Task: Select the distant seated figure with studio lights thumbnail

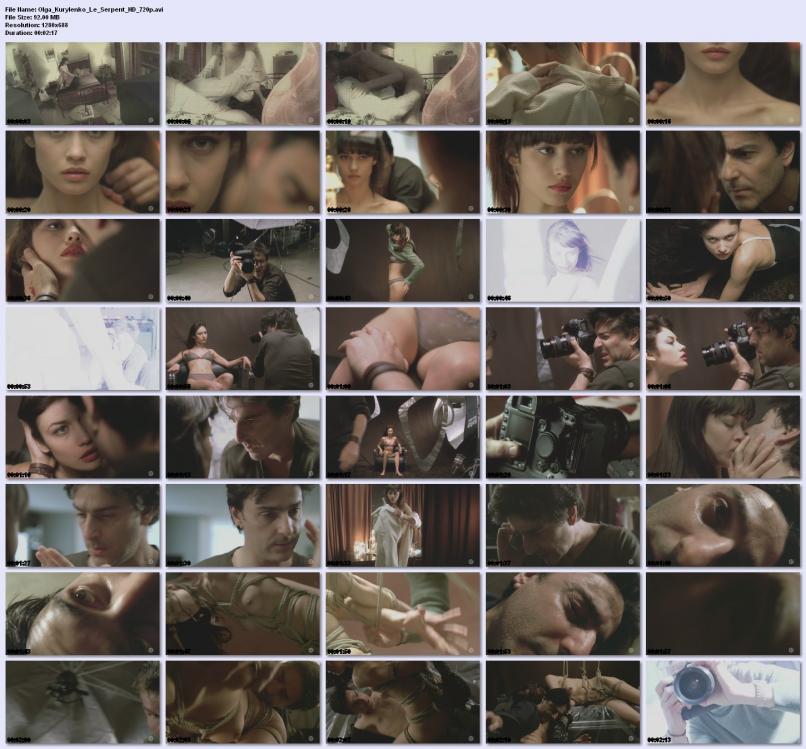Action: [x=403, y=437]
